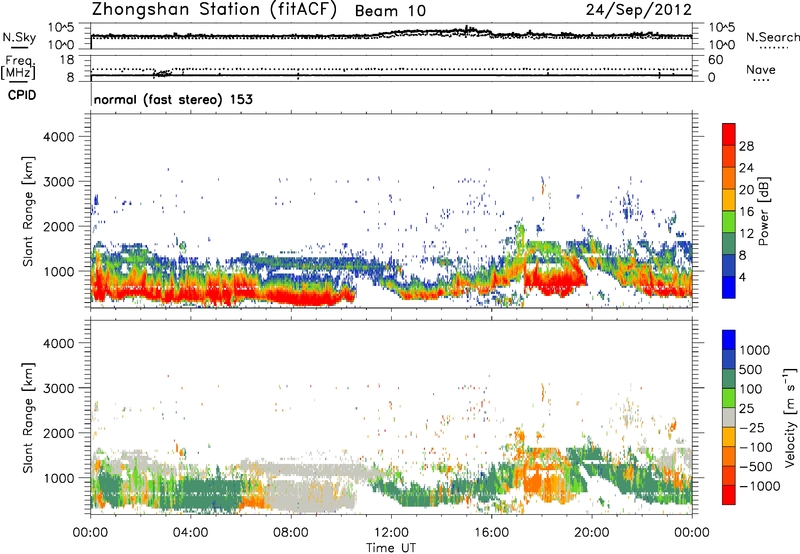
Task: Click the '60' tick label right of frequency panel
Action: click(716, 60)
